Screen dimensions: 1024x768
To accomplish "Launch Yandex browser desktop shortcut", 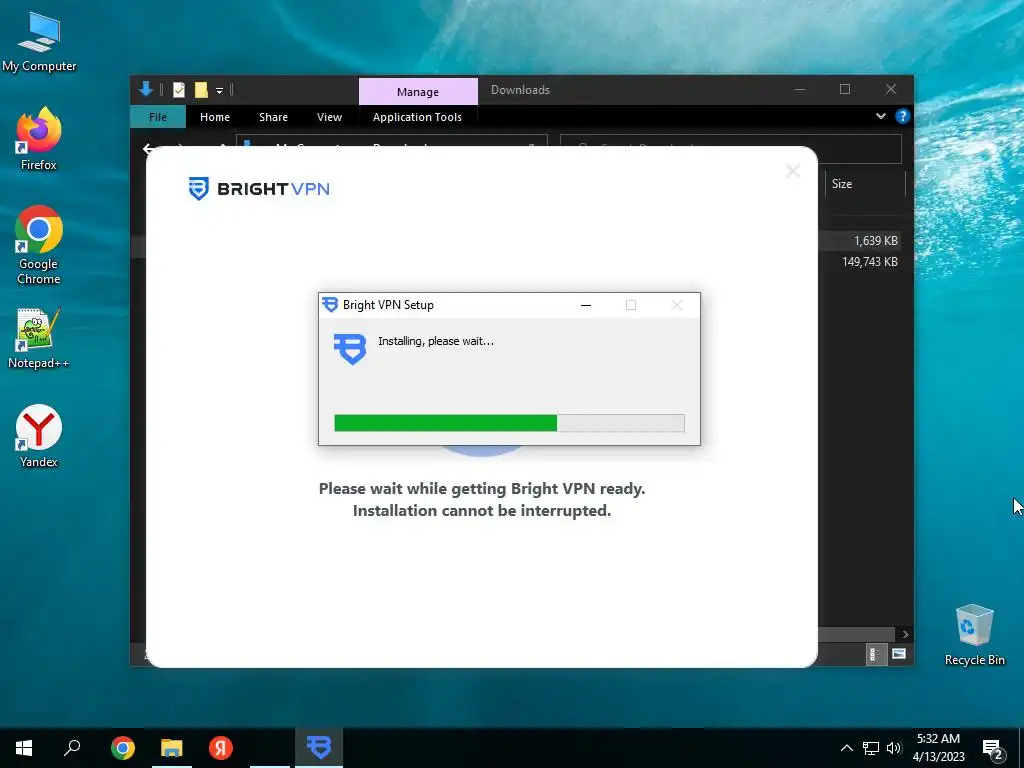I will [x=39, y=436].
